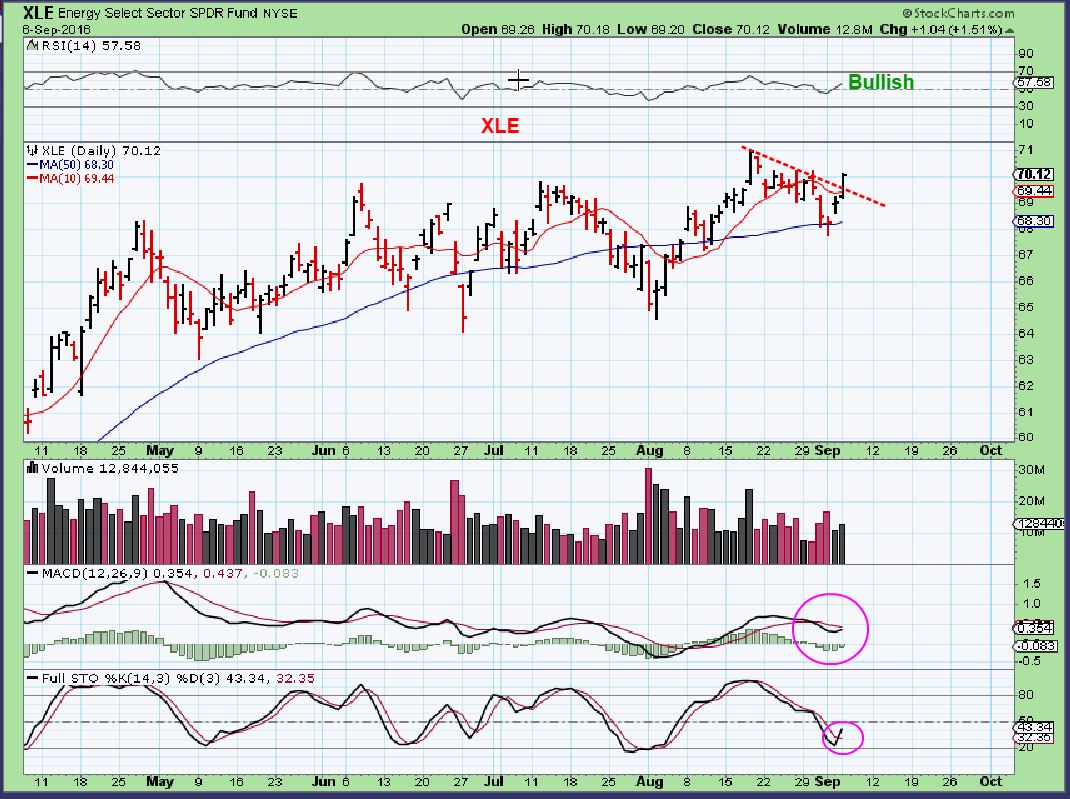Click the fund name 'Energy Select Sector SPDR Fund'
Image resolution: width=1070 pixels, height=799 pixels.
tap(158, 13)
